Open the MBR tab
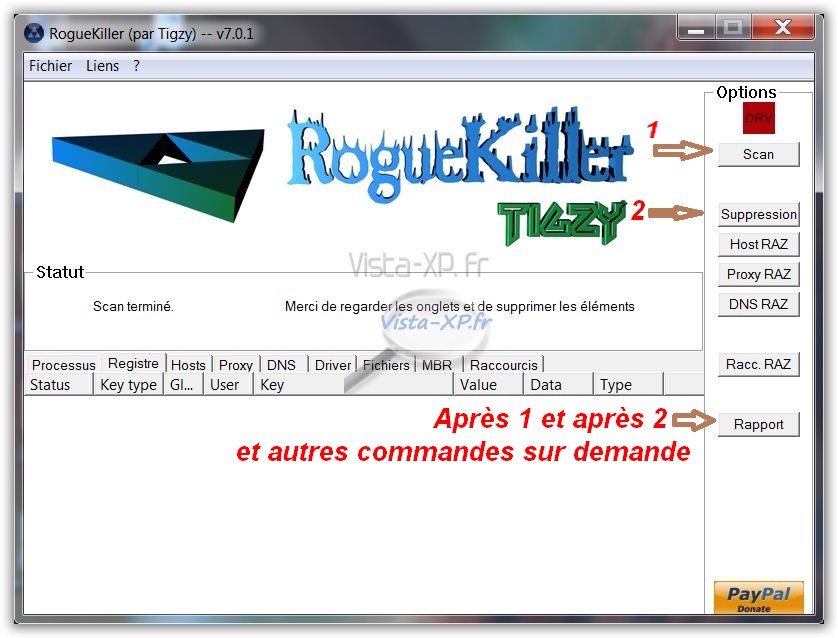838x638 pixels. (437, 365)
